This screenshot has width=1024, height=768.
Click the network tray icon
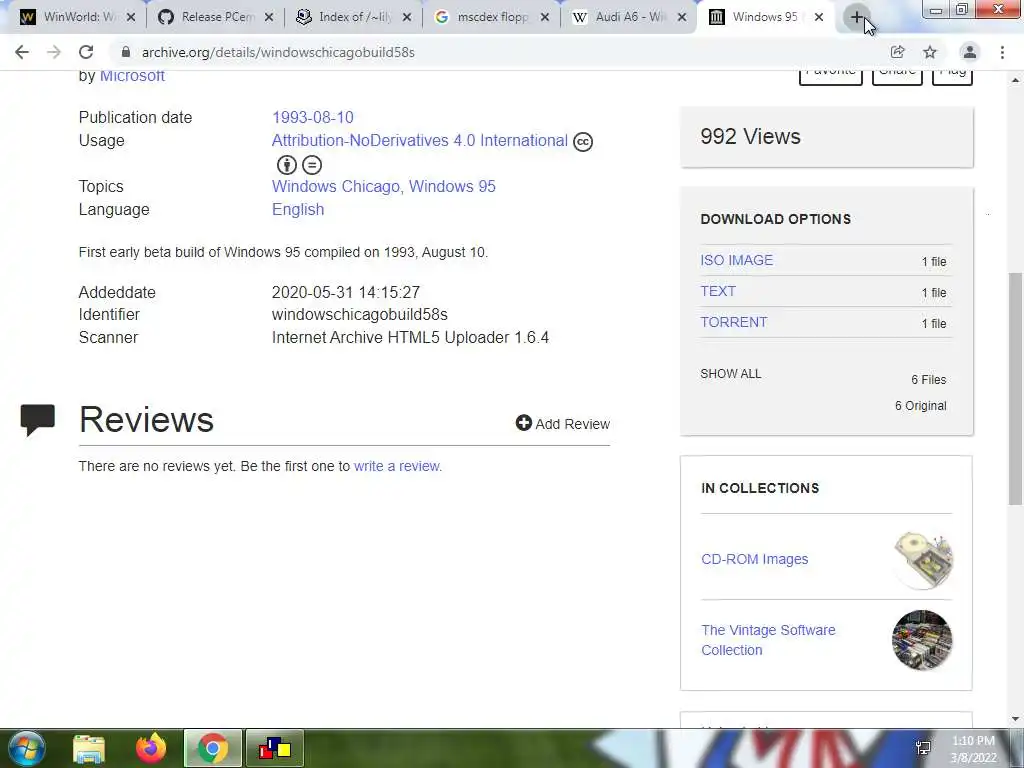coord(923,748)
